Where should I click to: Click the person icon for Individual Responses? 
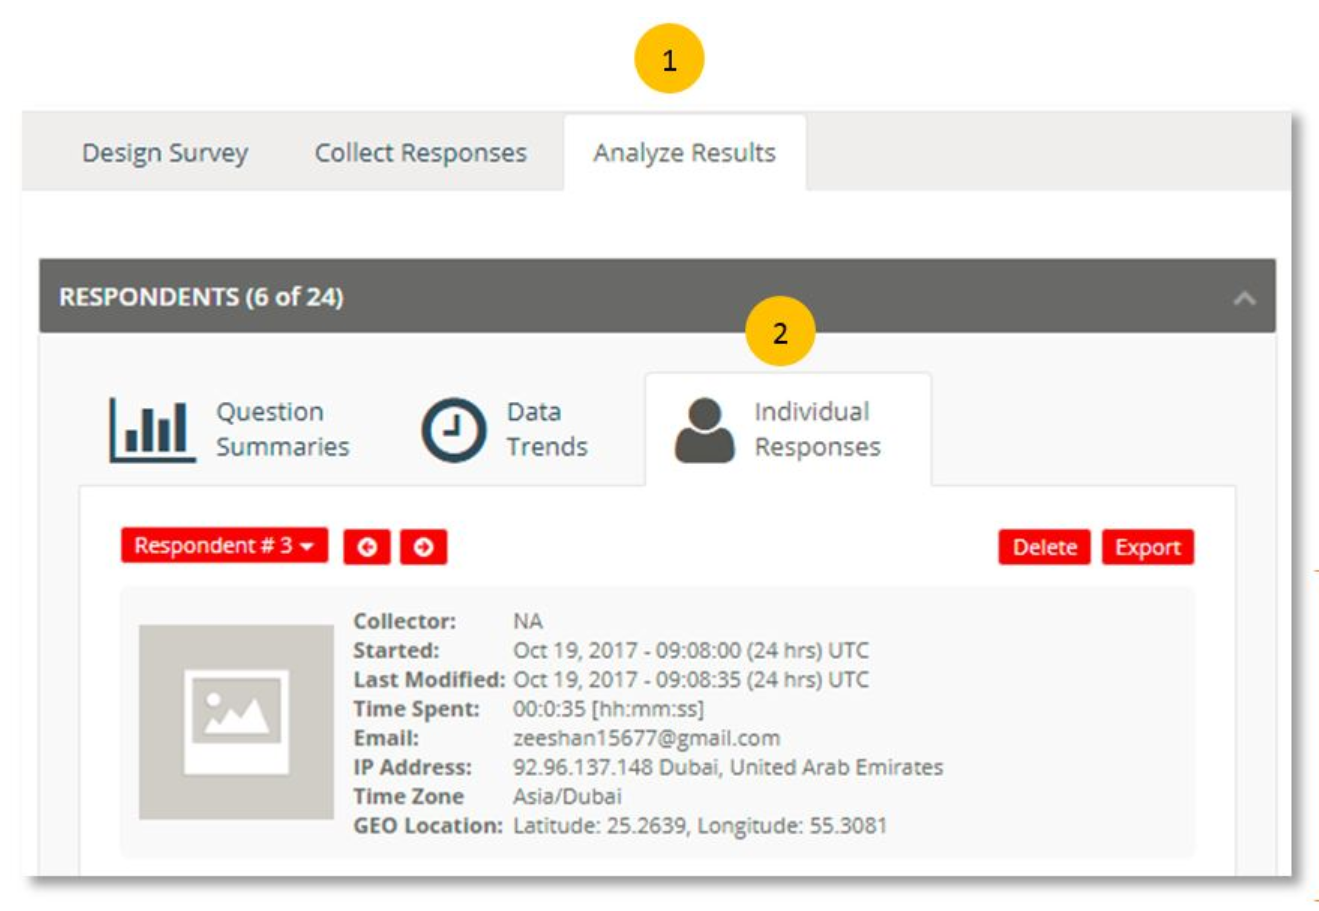704,430
